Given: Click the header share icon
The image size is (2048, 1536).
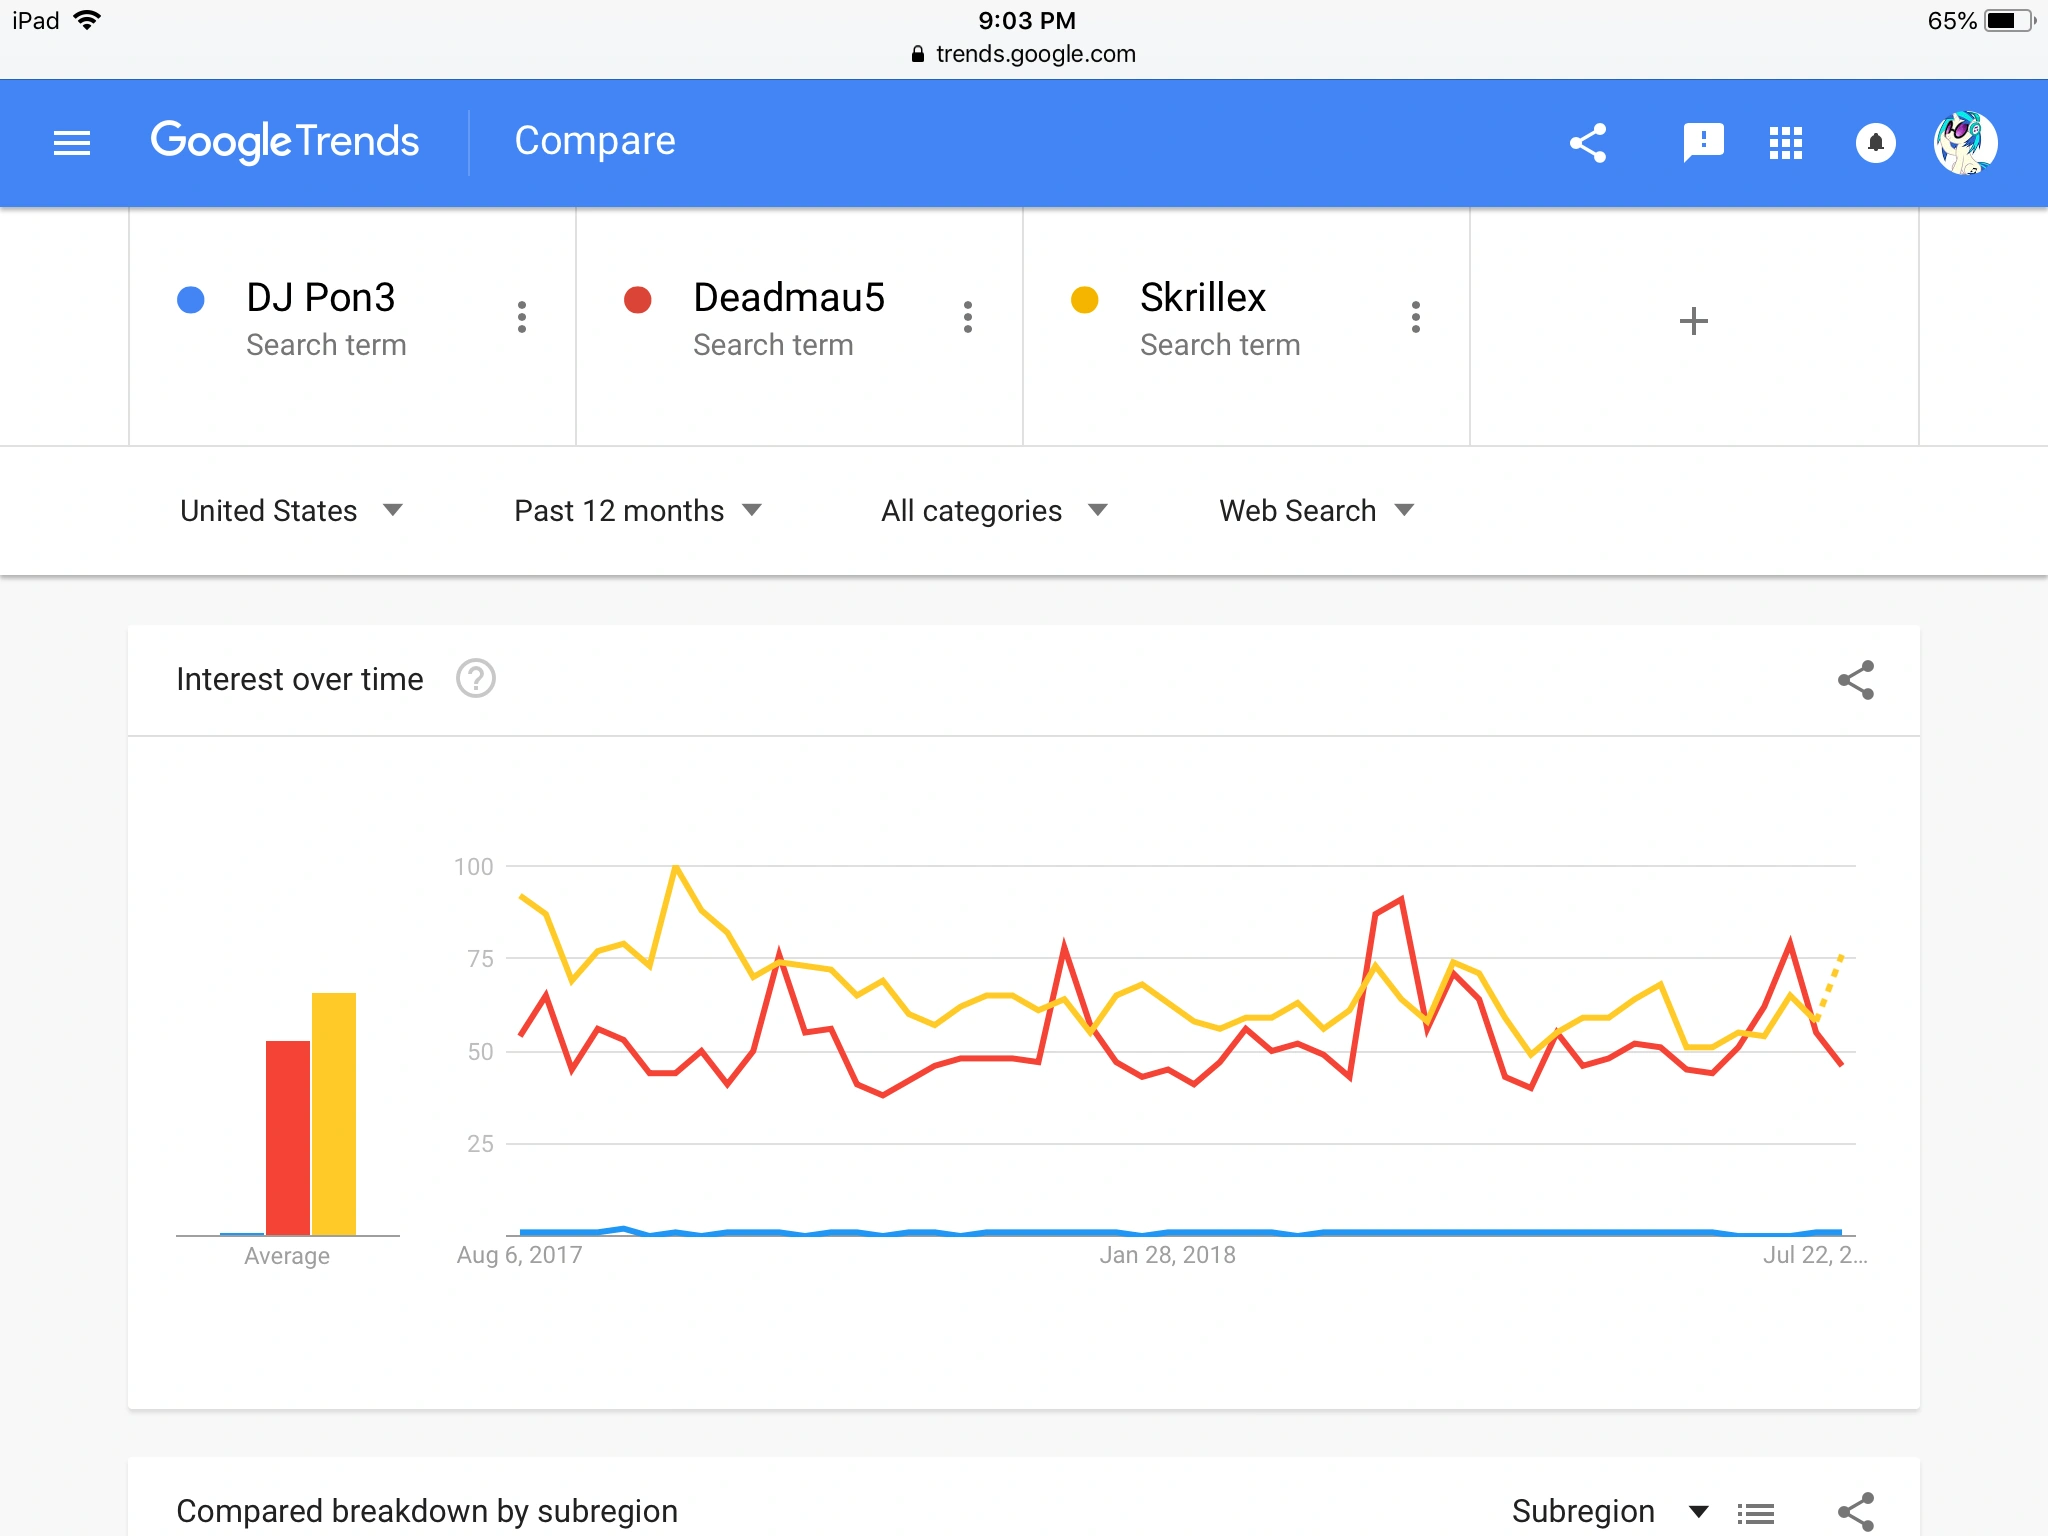Looking at the screenshot, I should [x=1588, y=143].
